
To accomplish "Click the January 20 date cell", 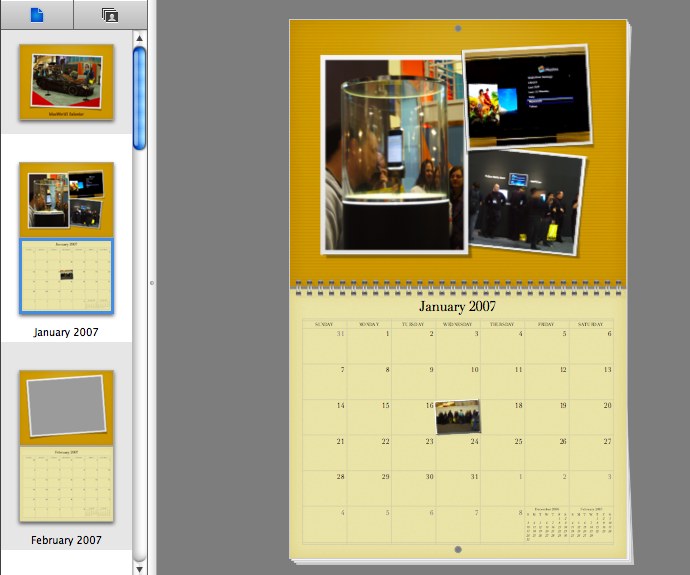I will 591,418.
